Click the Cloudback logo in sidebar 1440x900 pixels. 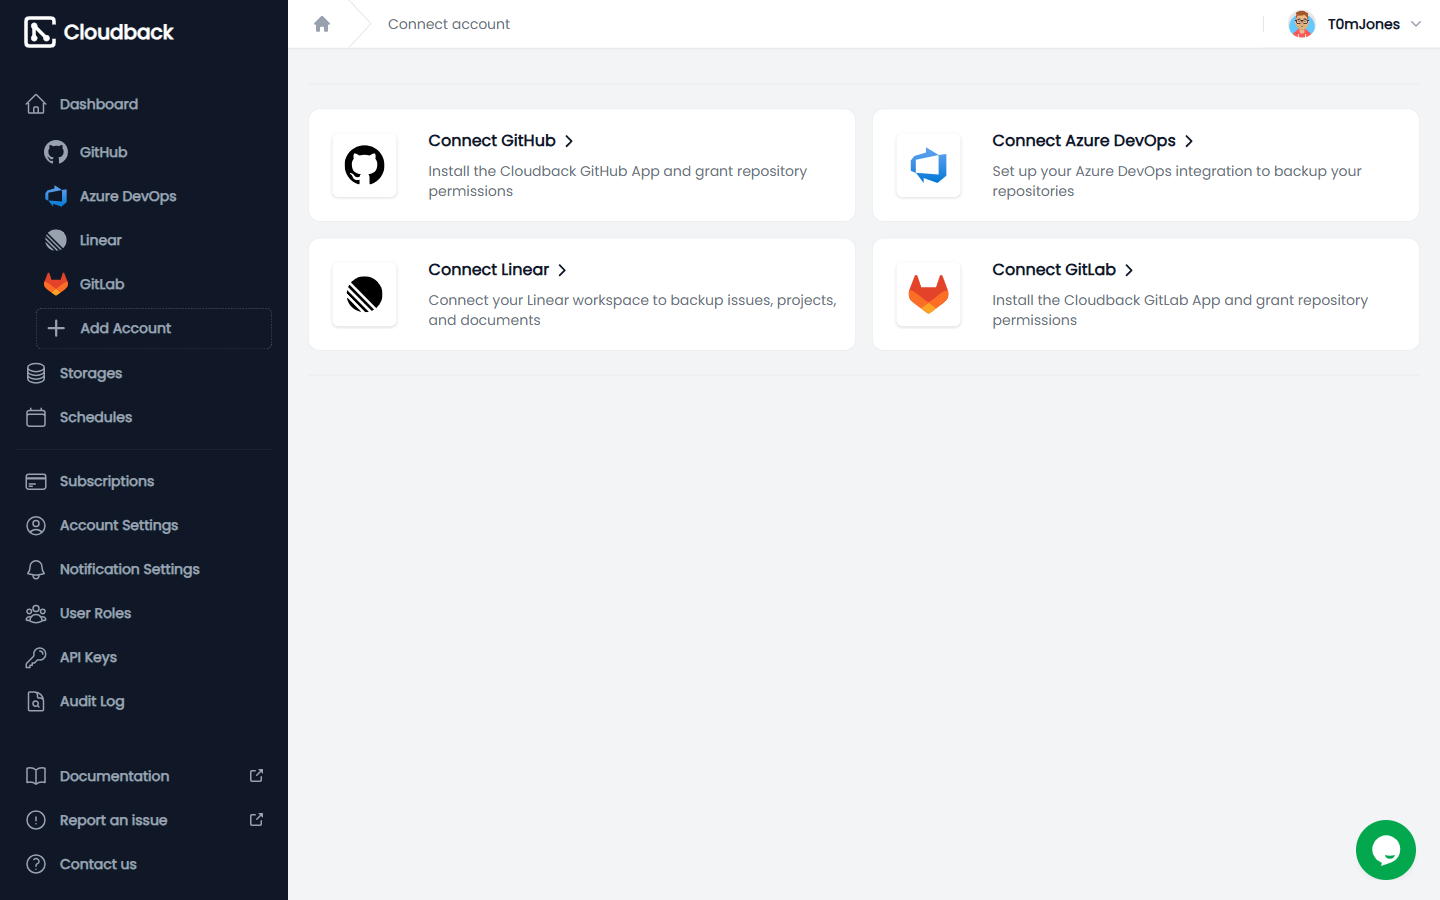(99, 32)
